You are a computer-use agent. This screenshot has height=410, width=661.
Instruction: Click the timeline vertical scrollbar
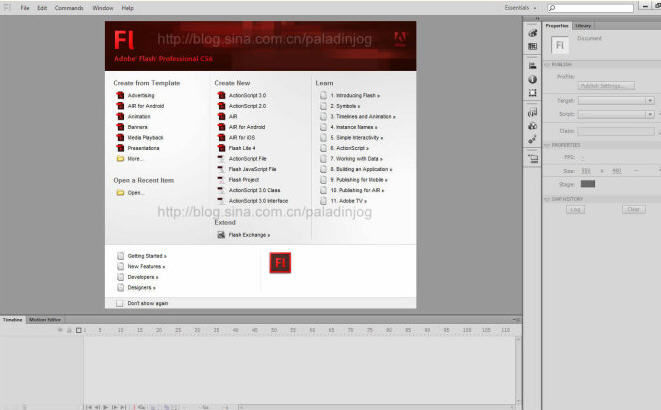tap(518, 371)
